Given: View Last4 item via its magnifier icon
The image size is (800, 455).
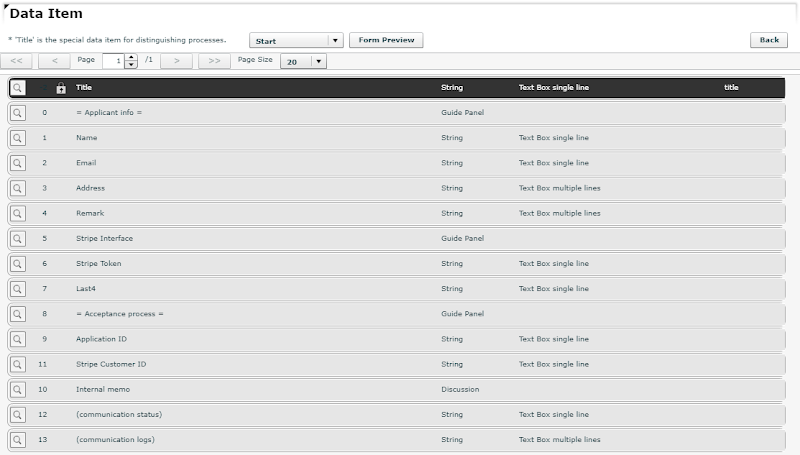Looking at the screenshot, I should click(18, 288).
